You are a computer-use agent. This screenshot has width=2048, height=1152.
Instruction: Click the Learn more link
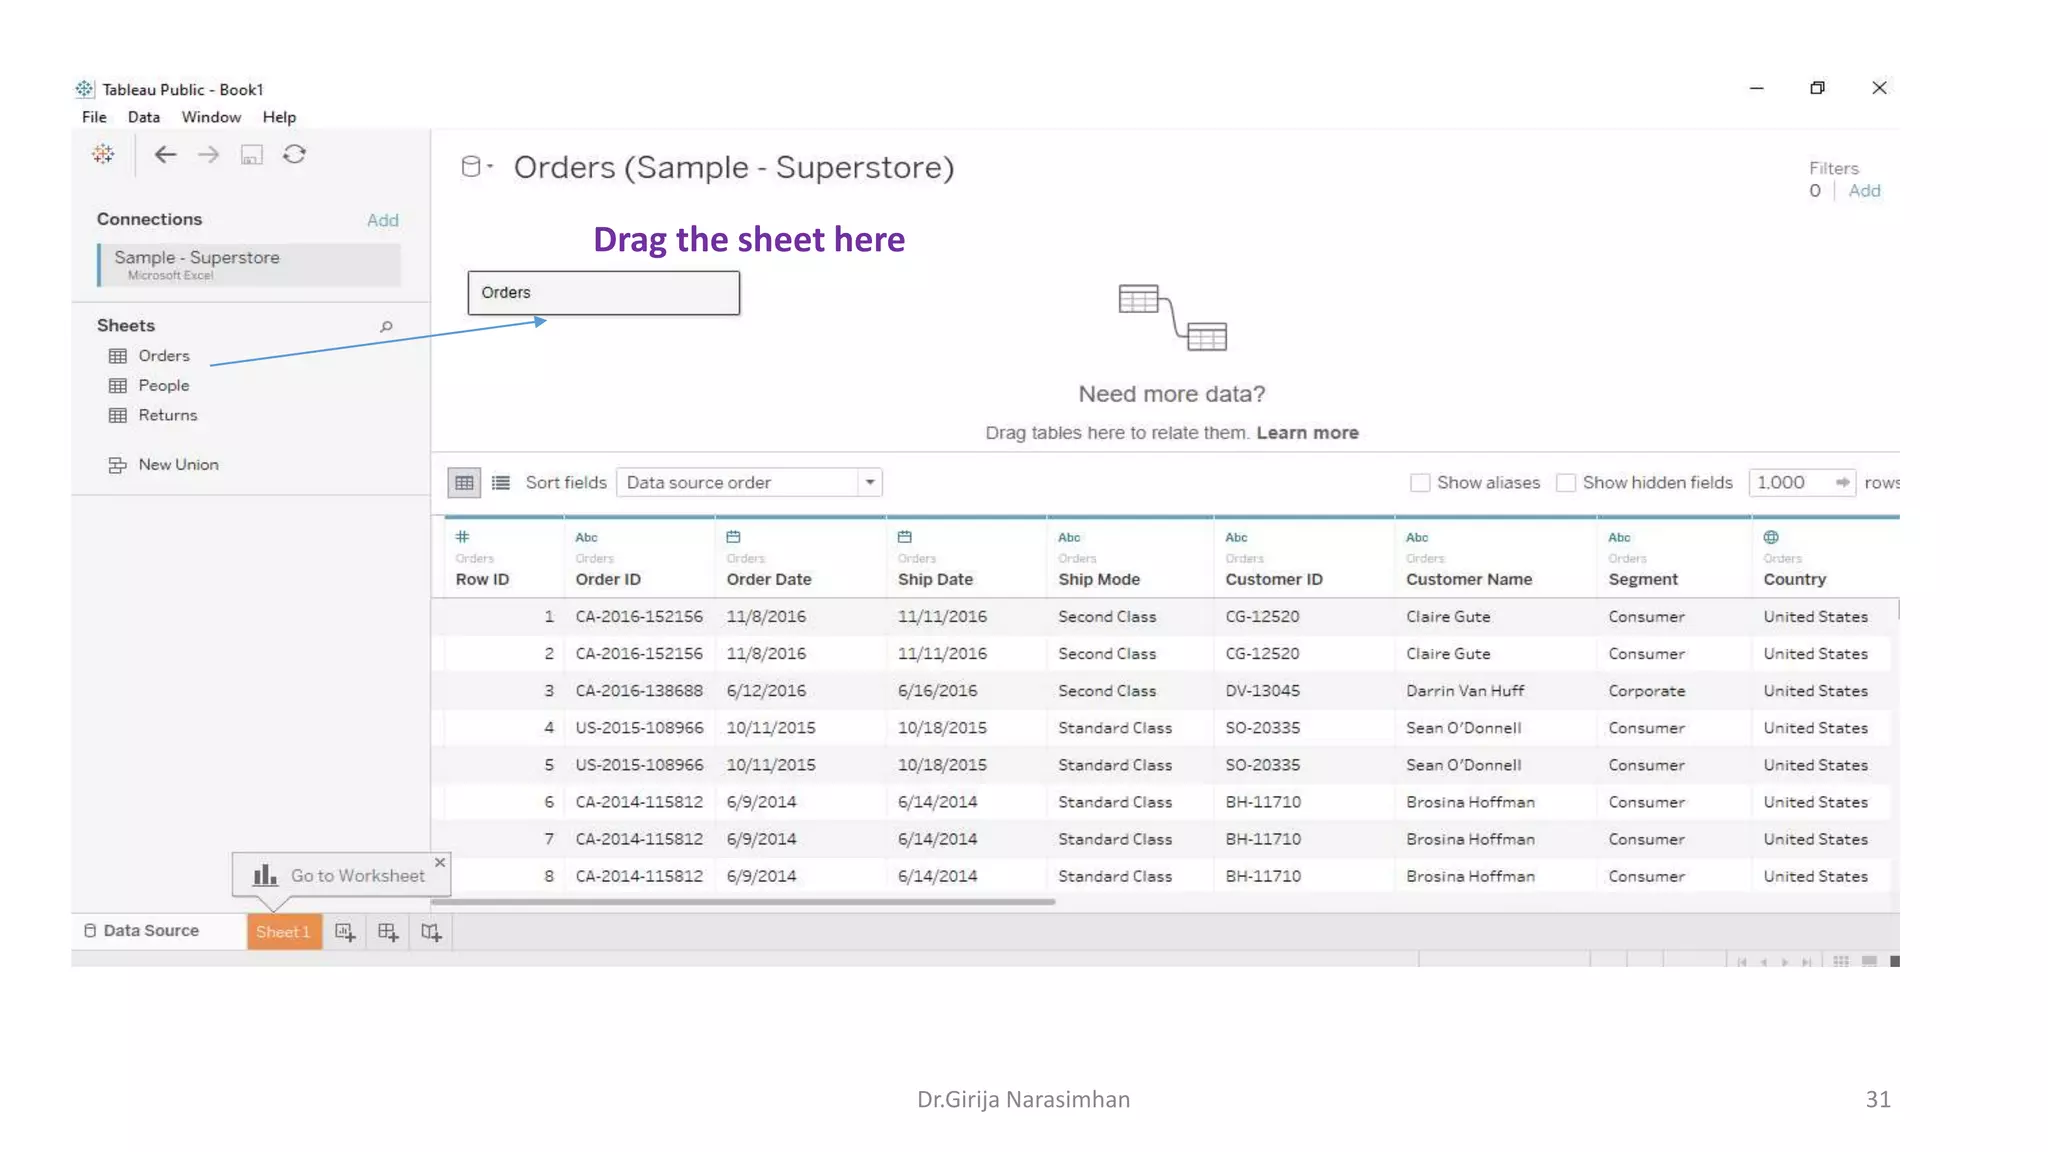tap(1307, 433)
